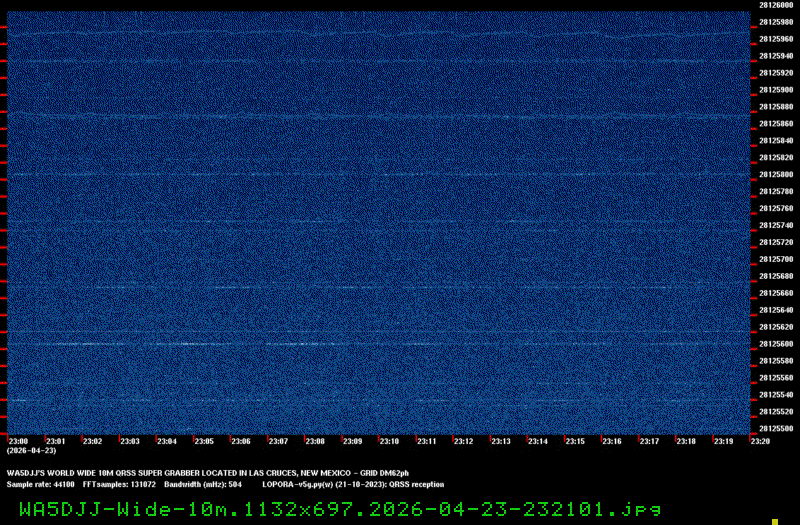800x525 pixels.
Task: Click the 28125620 frequency label
Action: (776, 327)
